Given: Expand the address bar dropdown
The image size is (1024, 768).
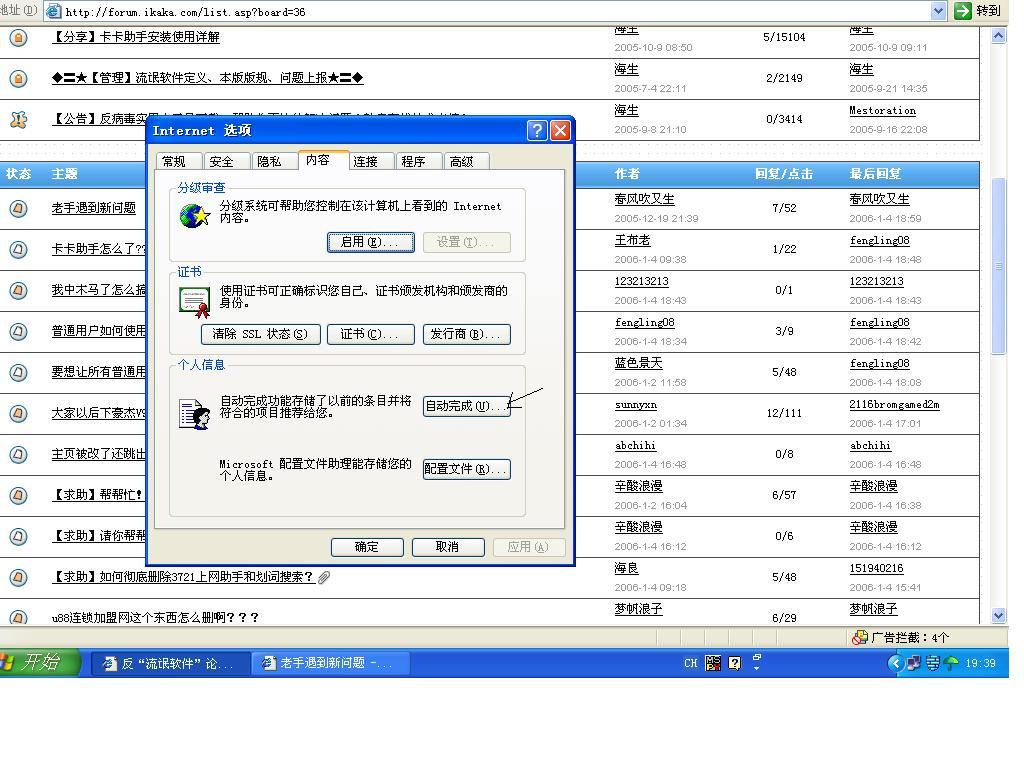Looking at the screenshot, I should [x=938, y=11].
